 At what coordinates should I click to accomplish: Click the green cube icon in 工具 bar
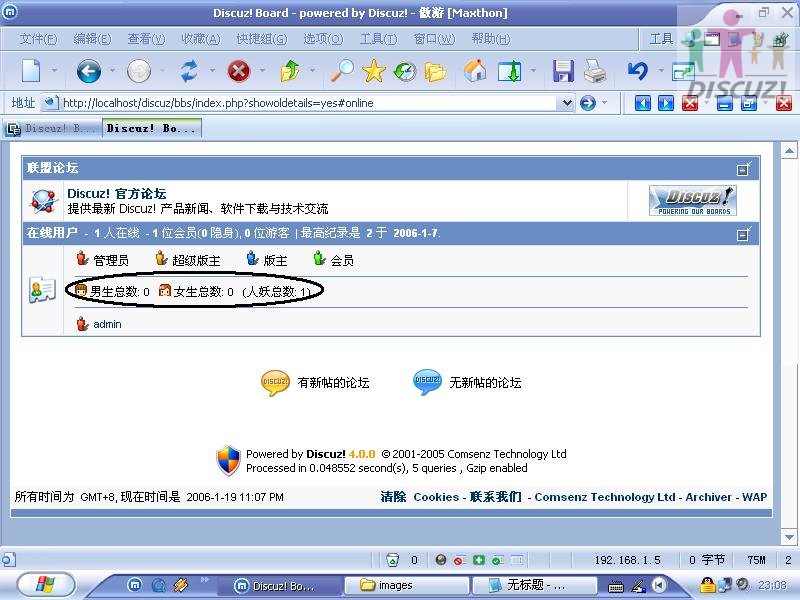(780, 39)
